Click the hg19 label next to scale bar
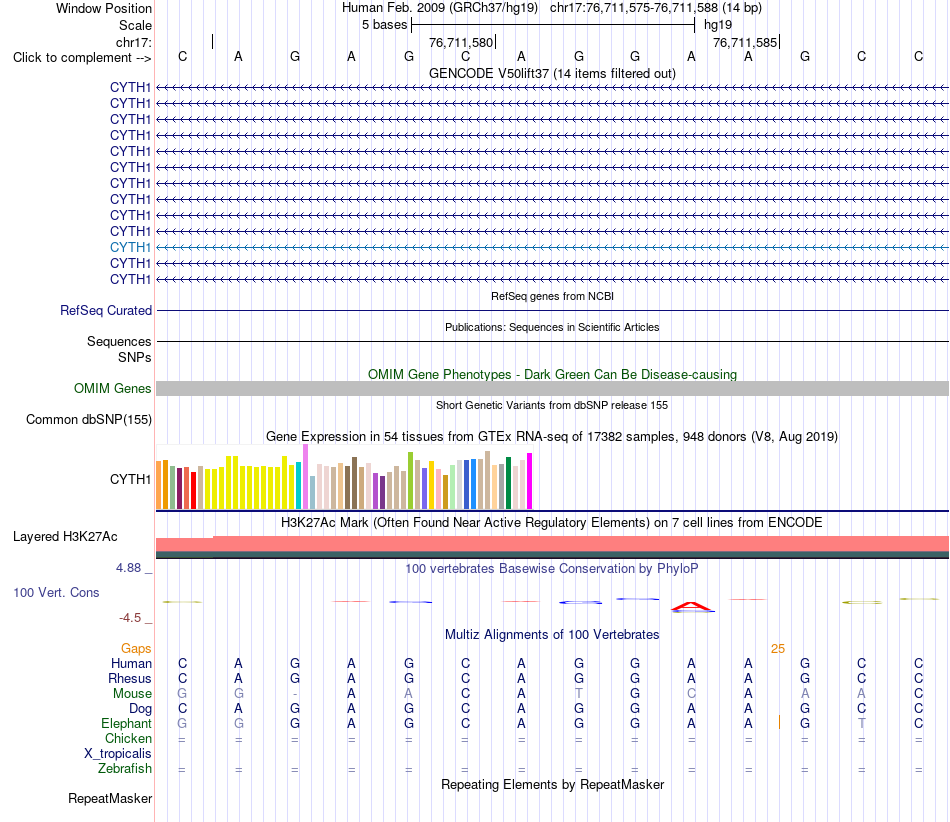The height and width of the screenshot is (822, 950). click(x=718, y=25)
